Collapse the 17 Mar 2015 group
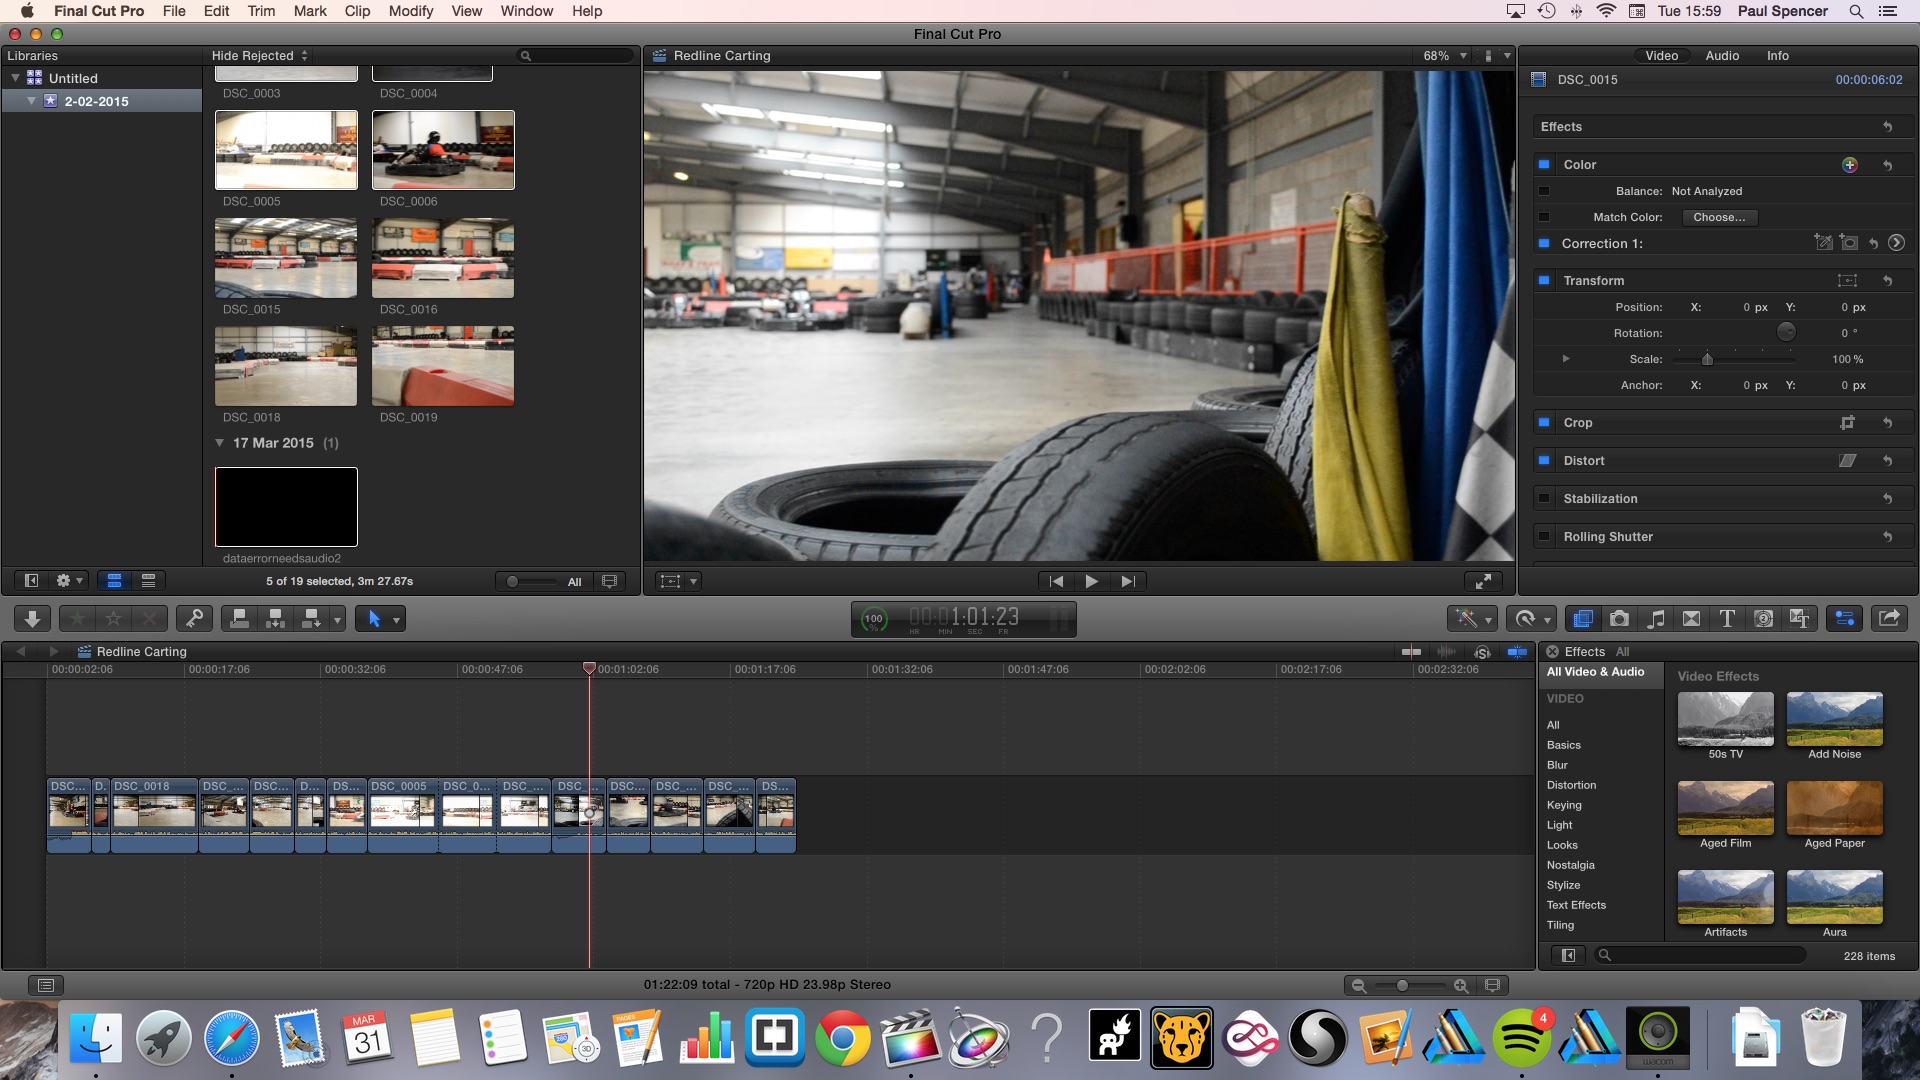1920x1080 pixels. point(220,443)
